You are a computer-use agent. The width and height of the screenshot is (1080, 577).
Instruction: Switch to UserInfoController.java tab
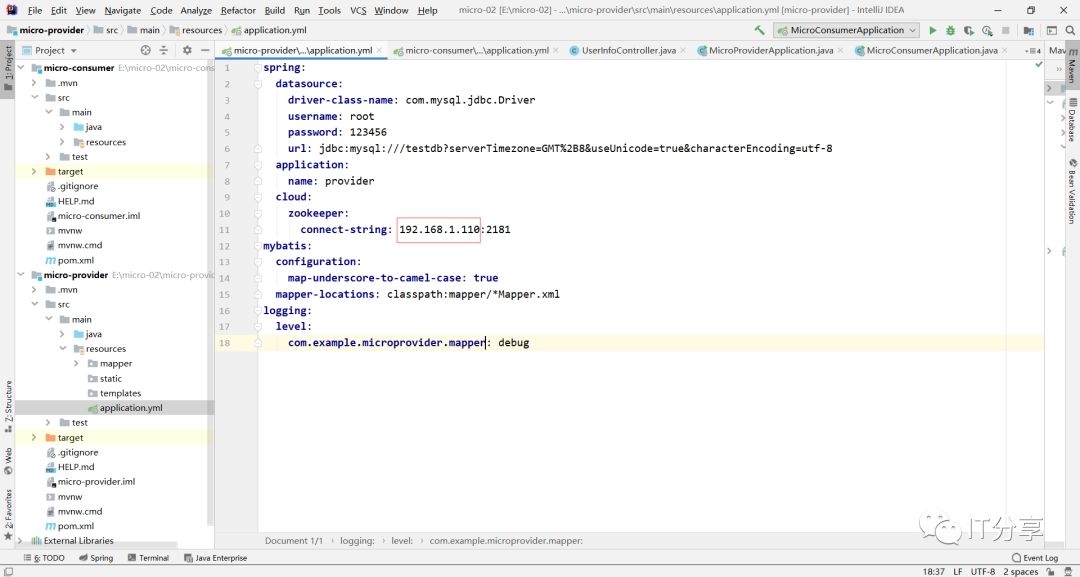pos(628,50)
